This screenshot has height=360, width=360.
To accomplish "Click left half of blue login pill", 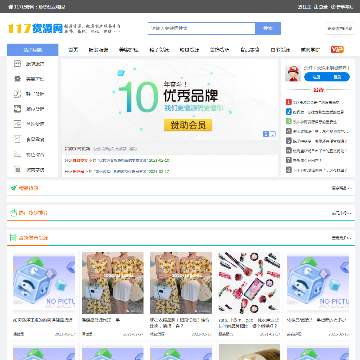I will [x=316, y=77].
